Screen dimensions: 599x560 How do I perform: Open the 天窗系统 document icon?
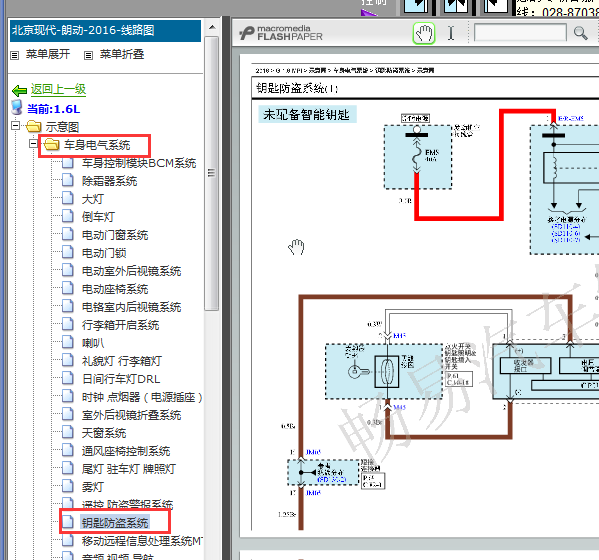[x=68, y=432]
